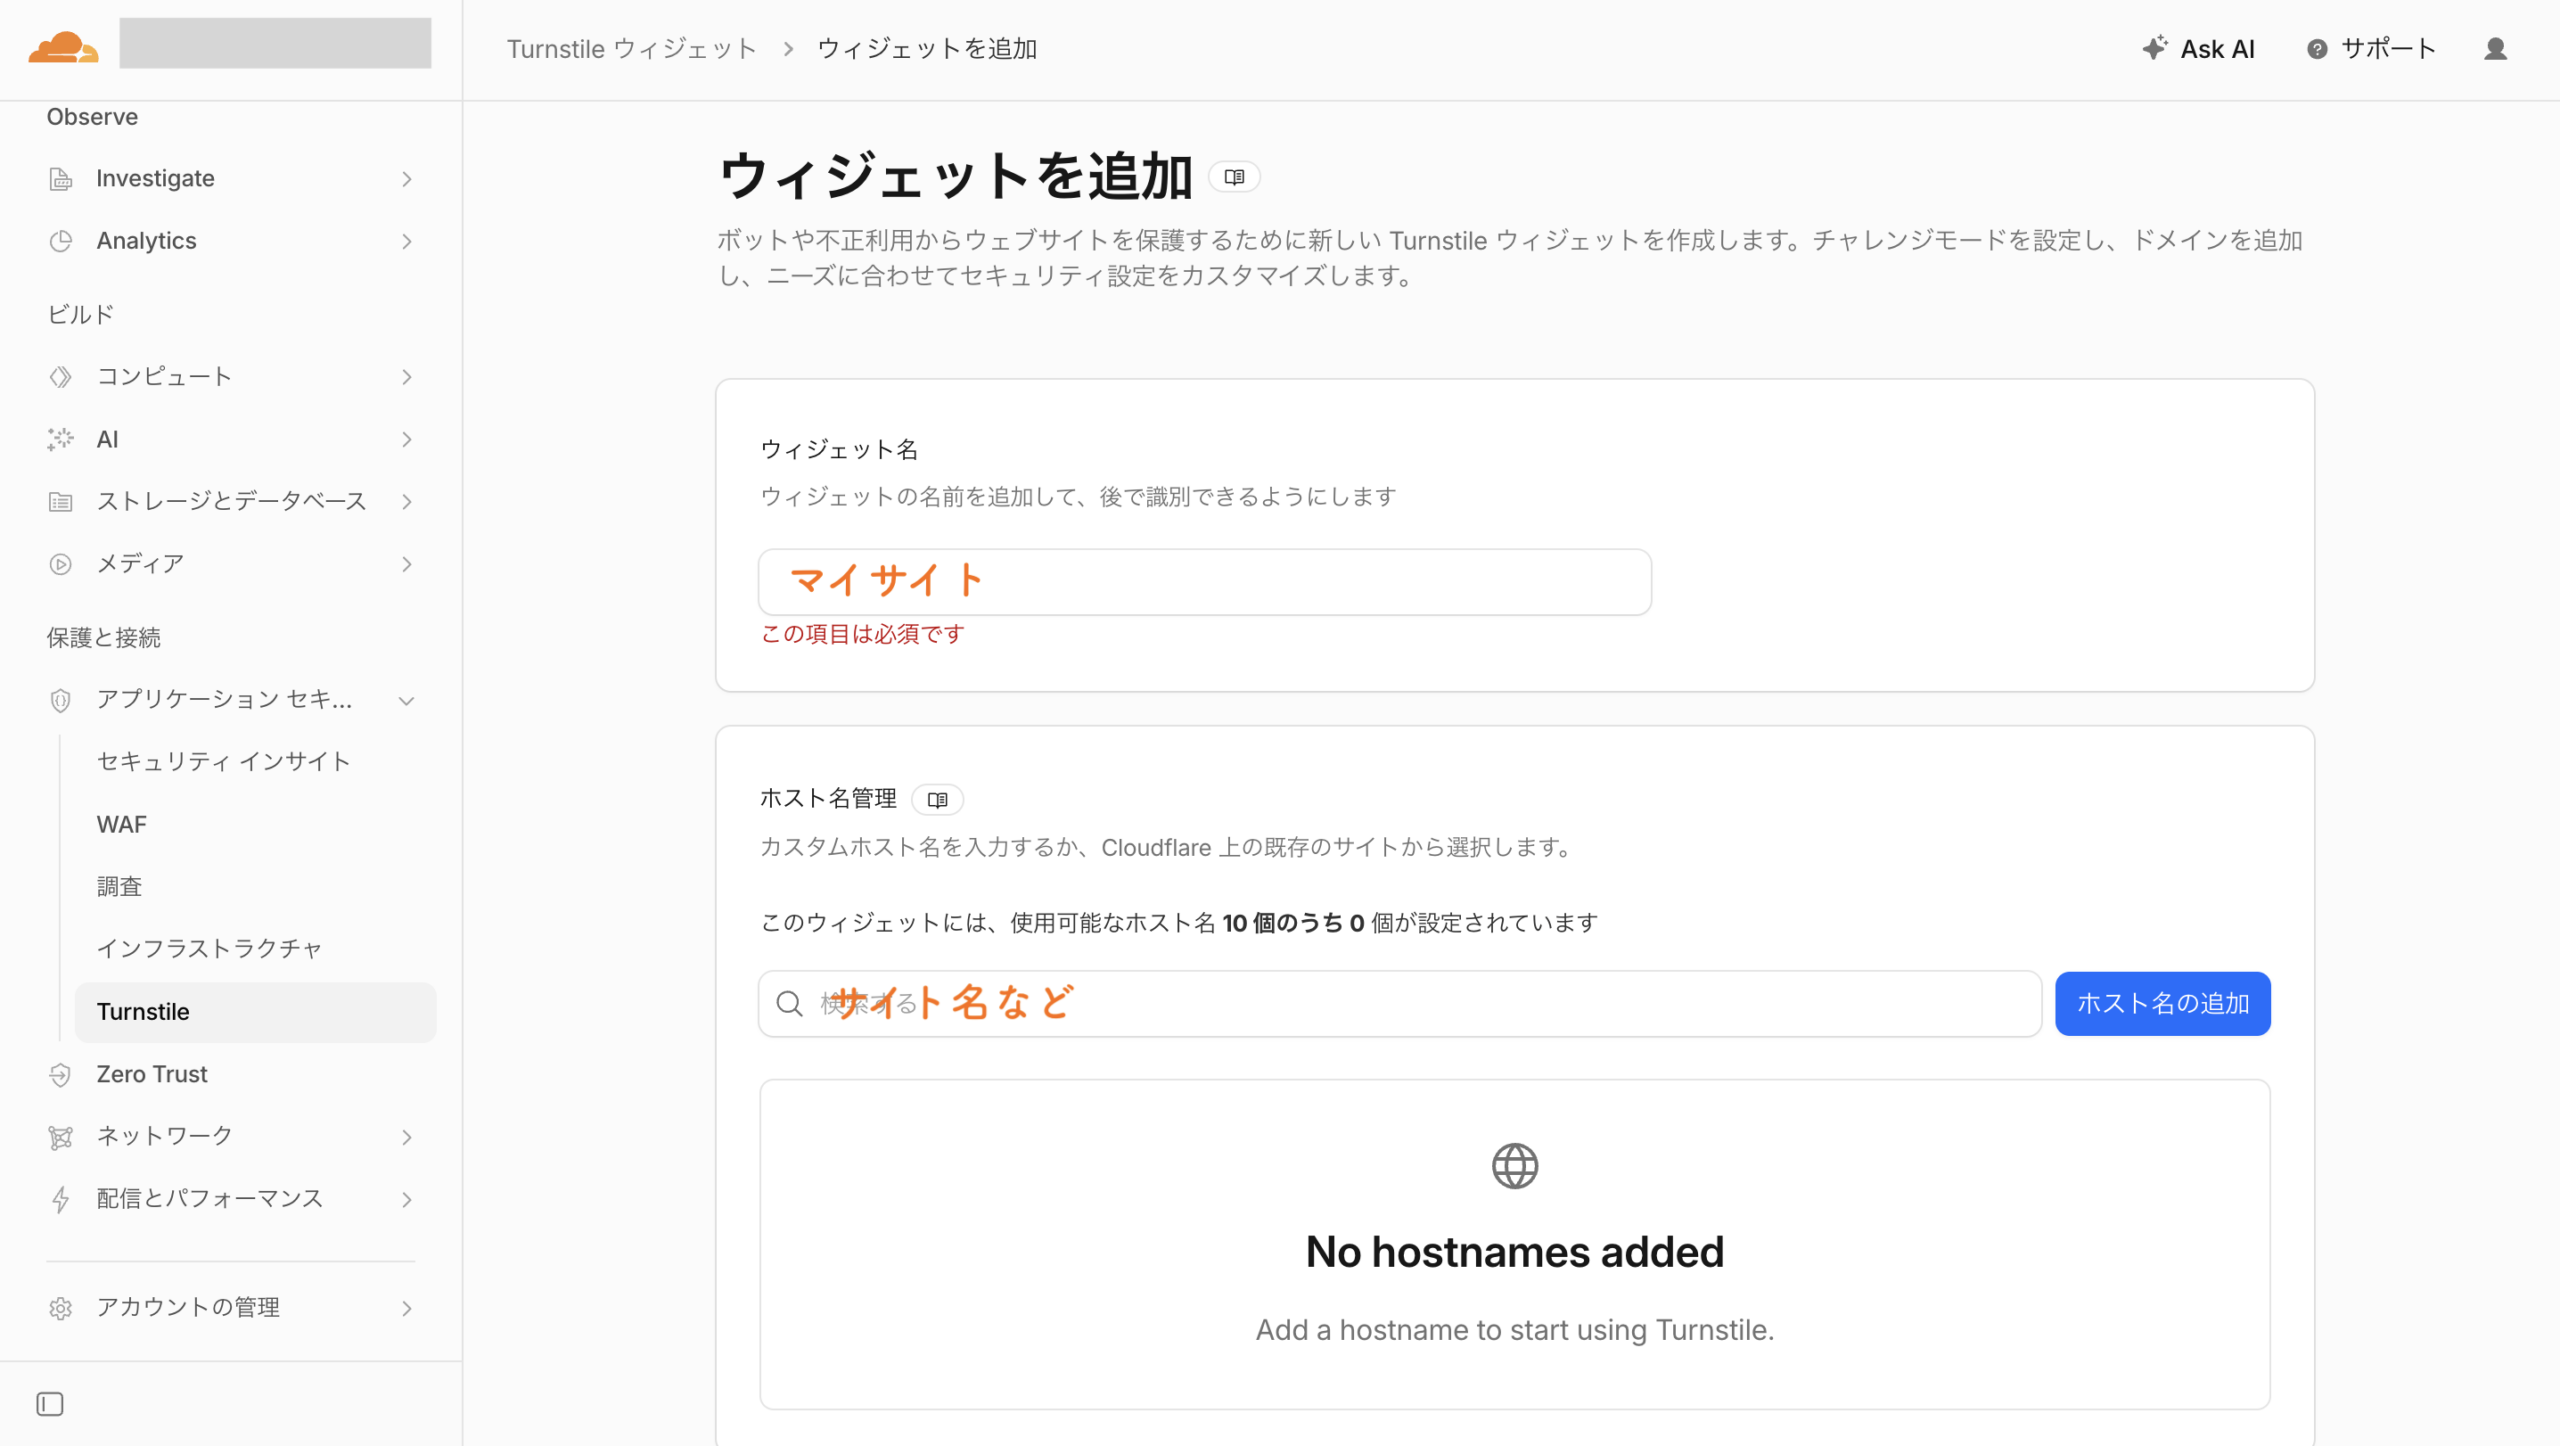Click the アカウントの管理 gear icon
This screenshot has height=1446, width=2560.
[x=61, y=1308]
